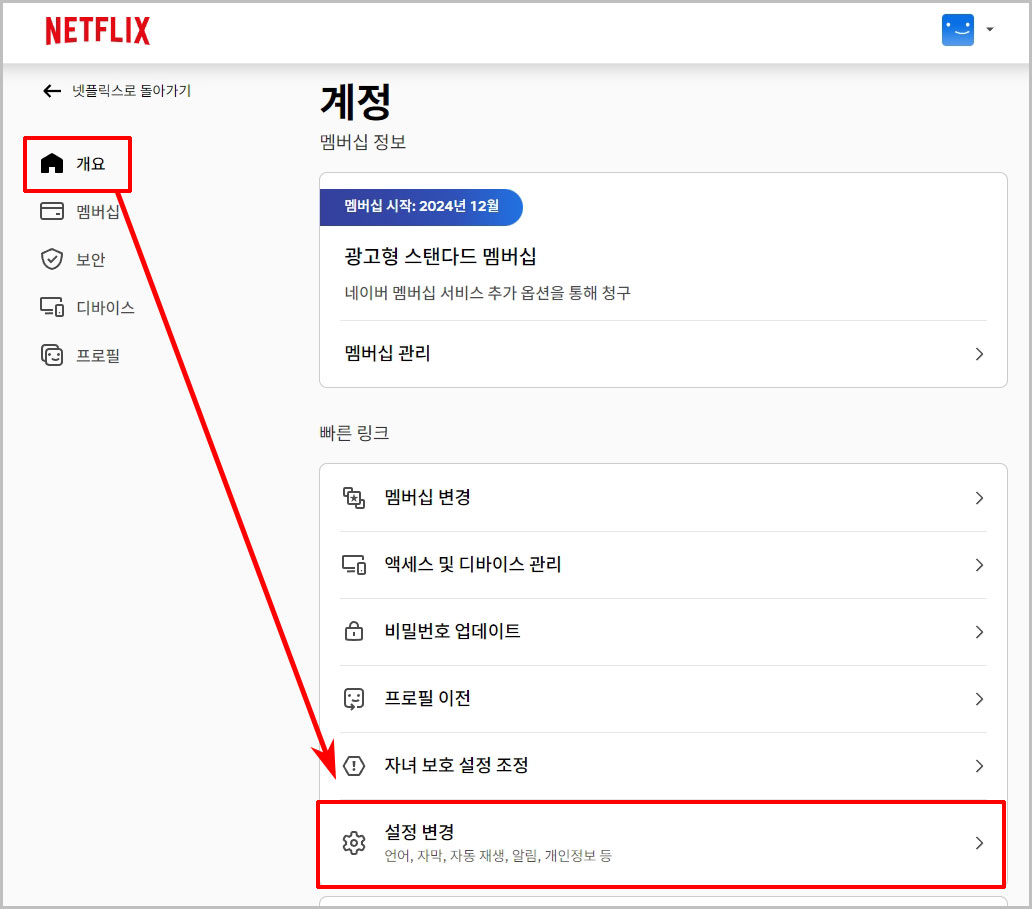Select the 보안 shield icon
The height and width of the screenshot is (909, 1032).
[52, 259]
